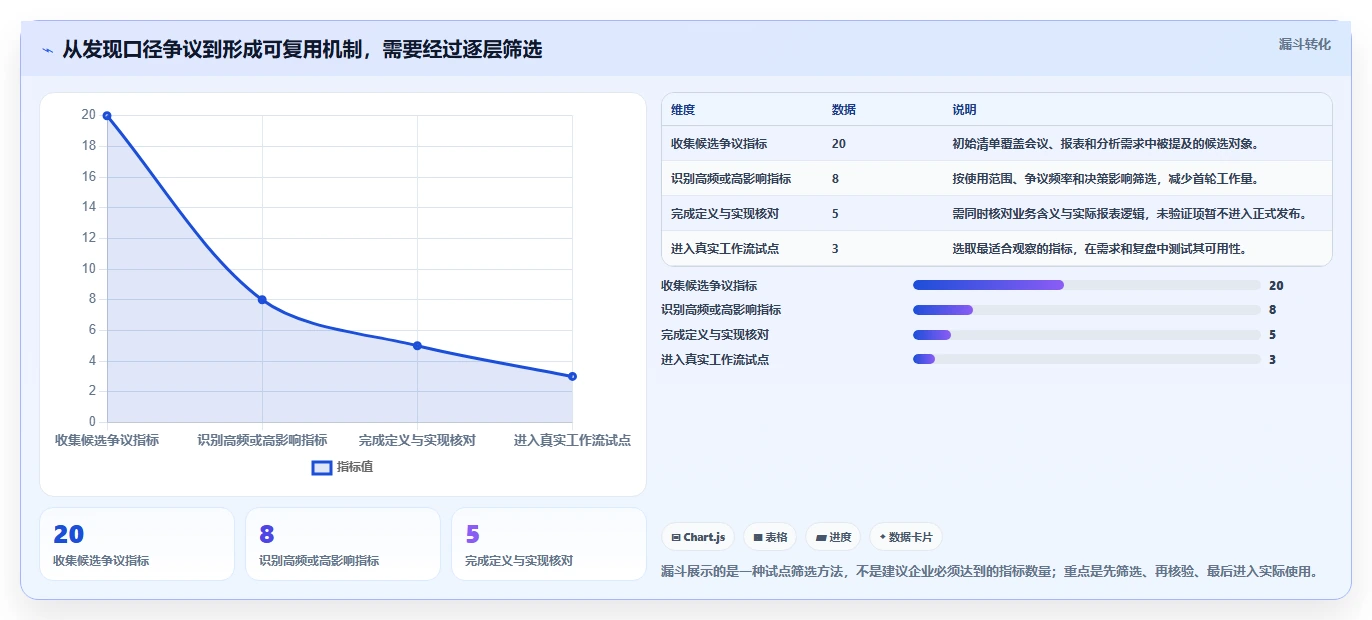Select the 表格 tag chip

point(770,537)
